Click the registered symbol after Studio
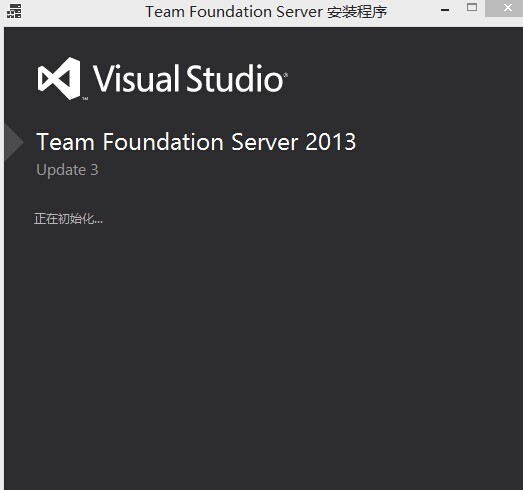This screenshot has width=523, height=490. (285, 75)
